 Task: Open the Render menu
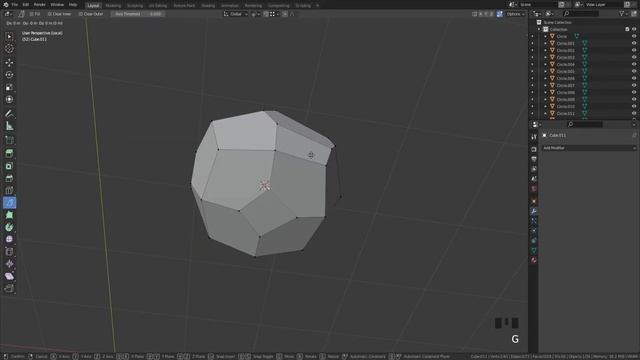pyautogui.click(x=40, y=4)
